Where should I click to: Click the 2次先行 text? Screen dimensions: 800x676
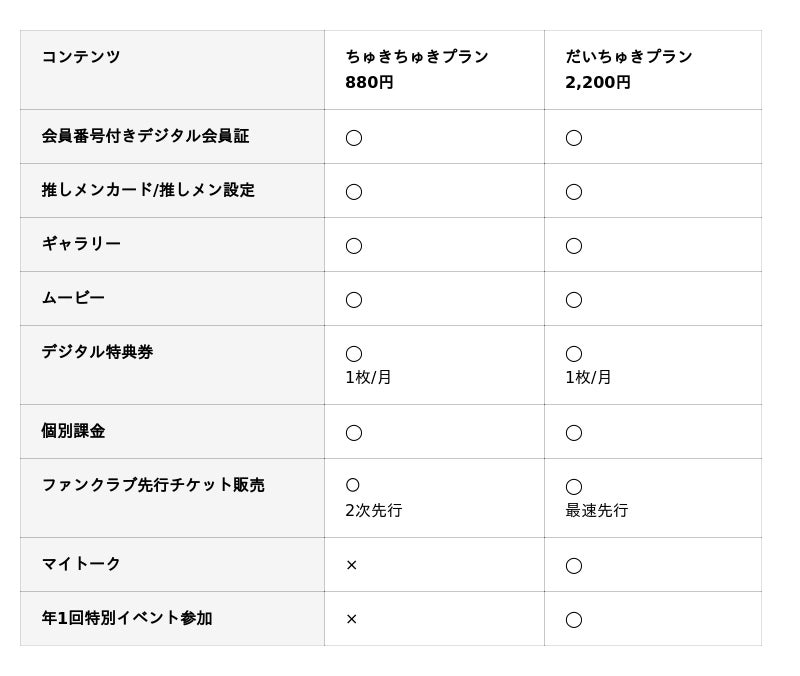coord(374,510)
